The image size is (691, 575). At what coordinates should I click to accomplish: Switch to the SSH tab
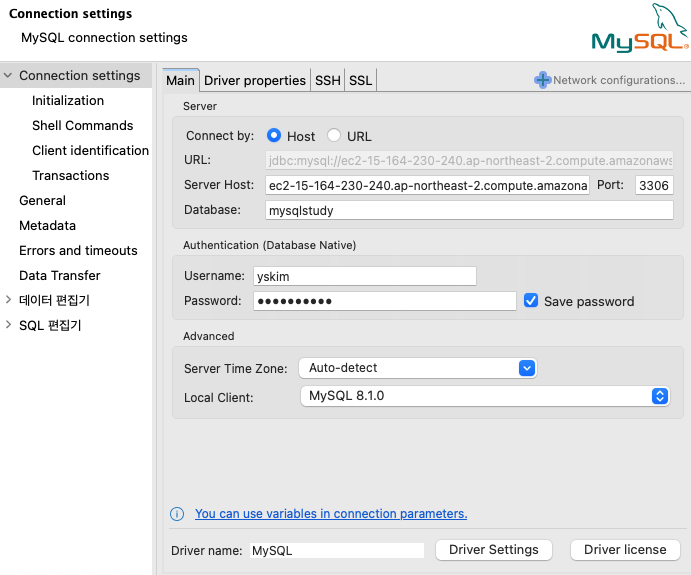click(x=328, y=81)
